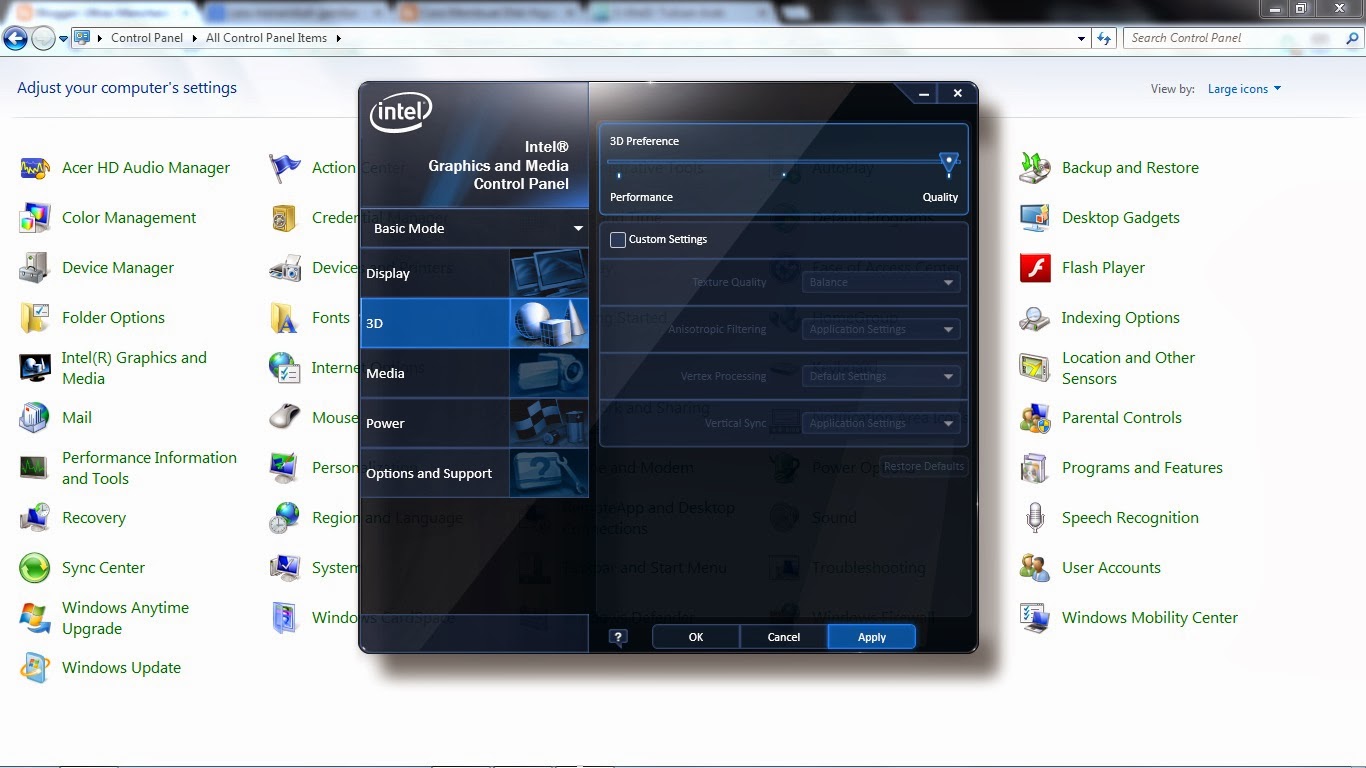
Task: Open the Texture Quality dropdown
Action: coord(880,282)
